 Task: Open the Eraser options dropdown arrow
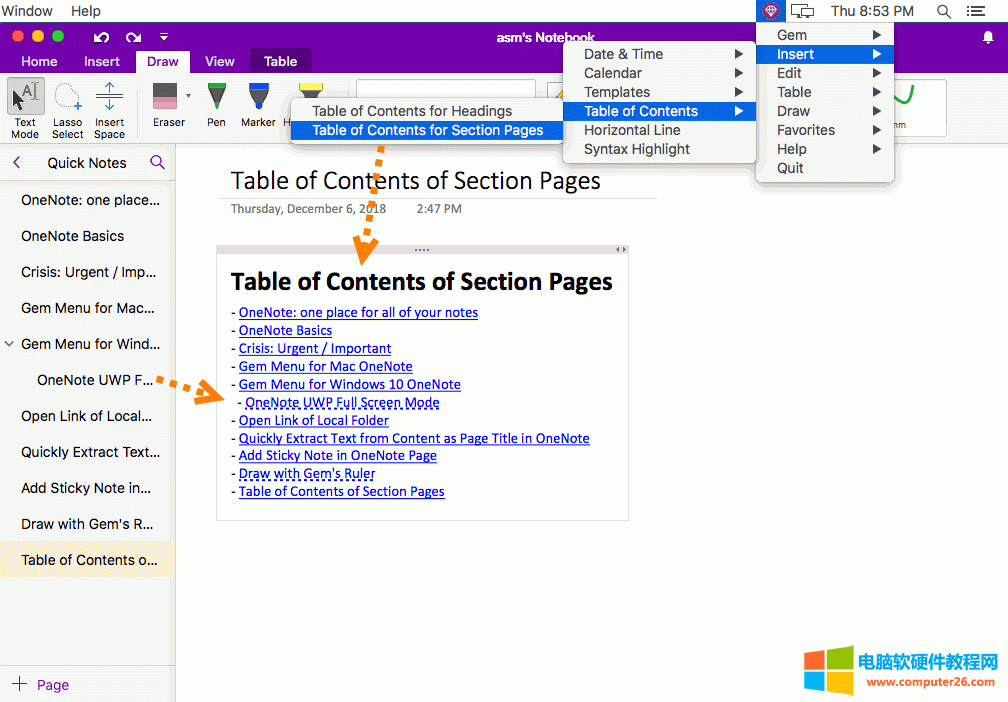(188, 96)
